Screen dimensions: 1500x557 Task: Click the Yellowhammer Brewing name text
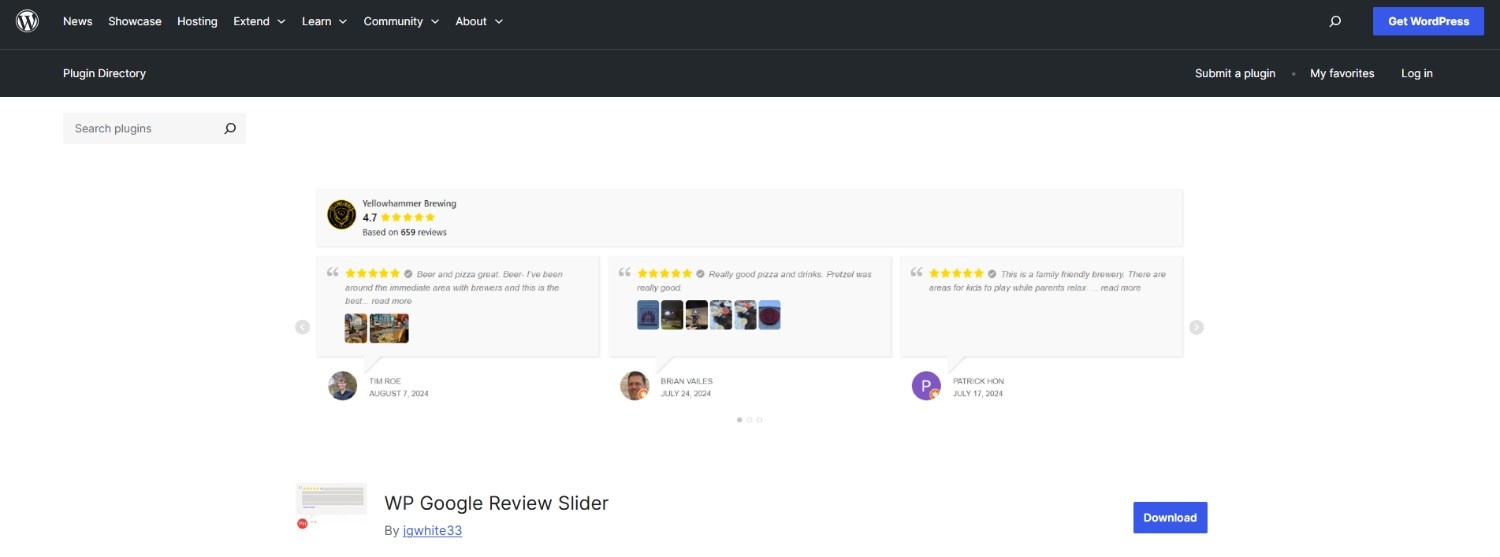409,203
